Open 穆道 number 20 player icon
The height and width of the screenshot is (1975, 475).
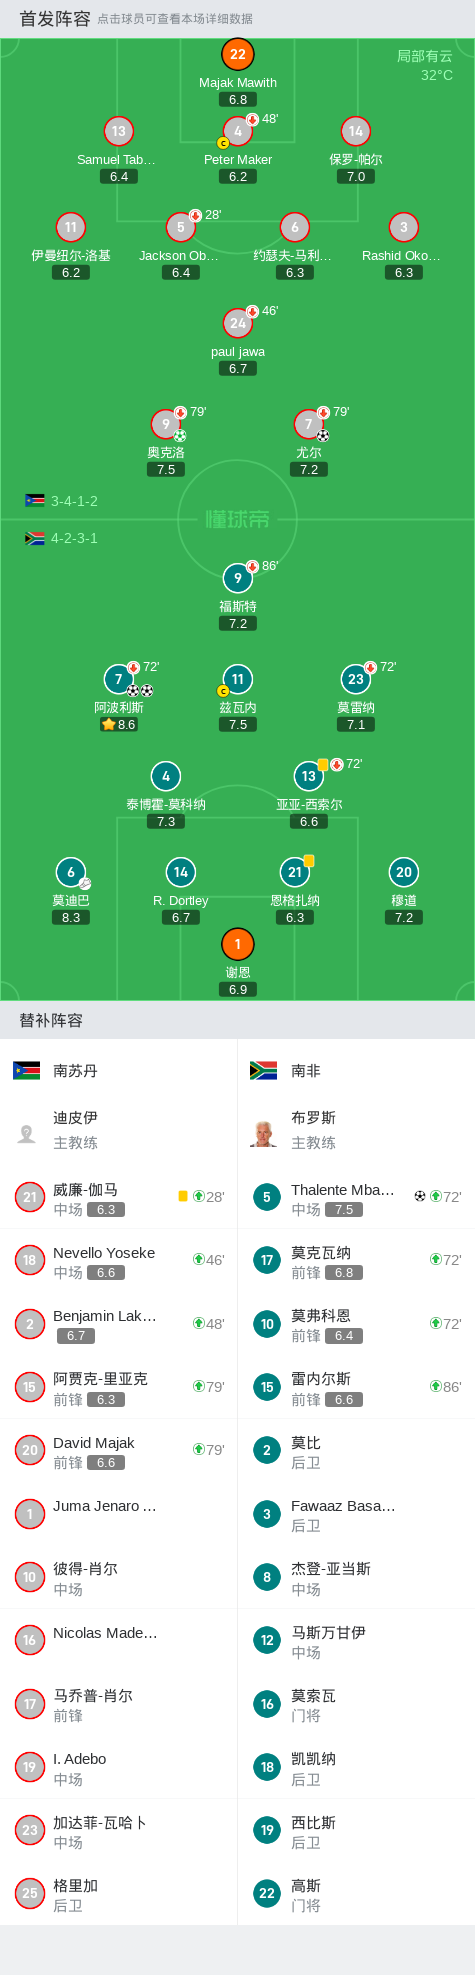click(404, 872)
